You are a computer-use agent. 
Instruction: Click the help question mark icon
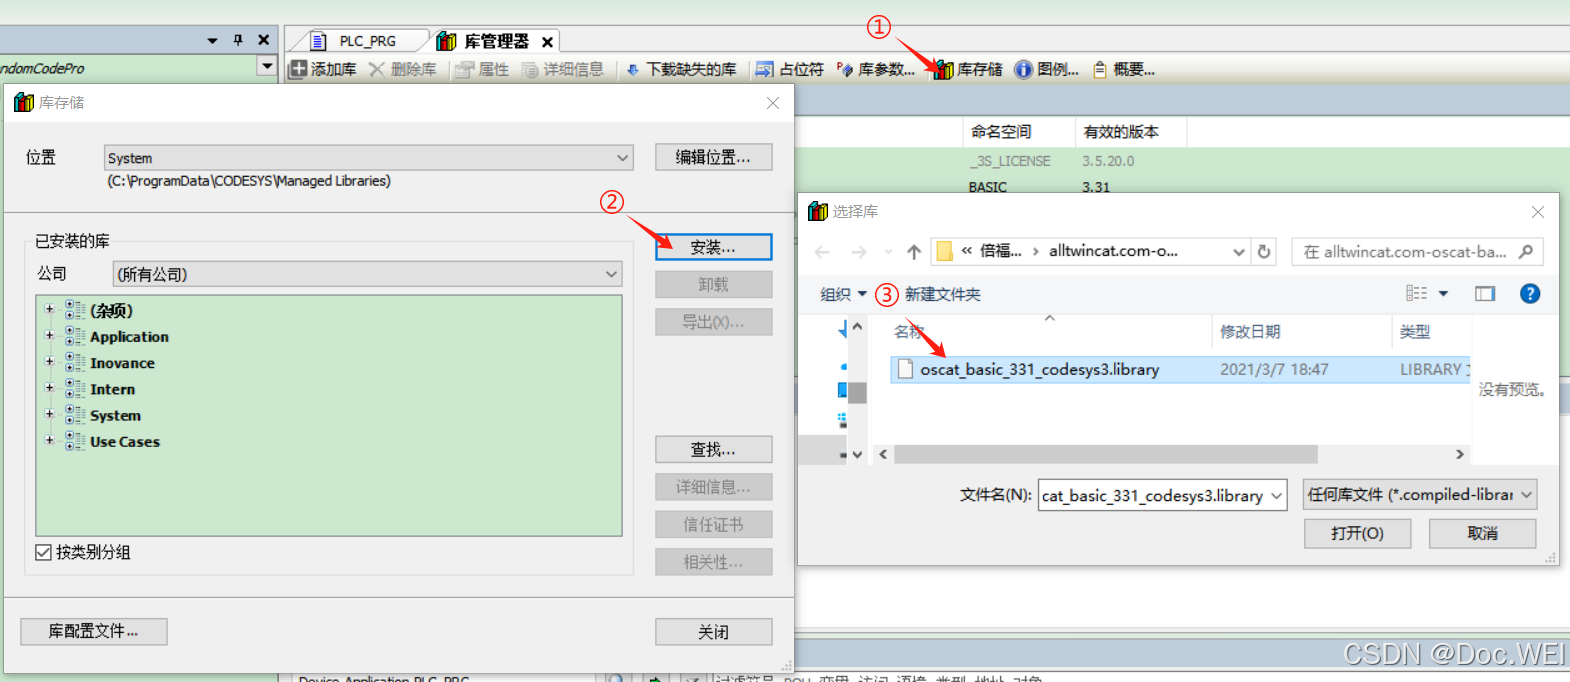(x=1530, y=293)
